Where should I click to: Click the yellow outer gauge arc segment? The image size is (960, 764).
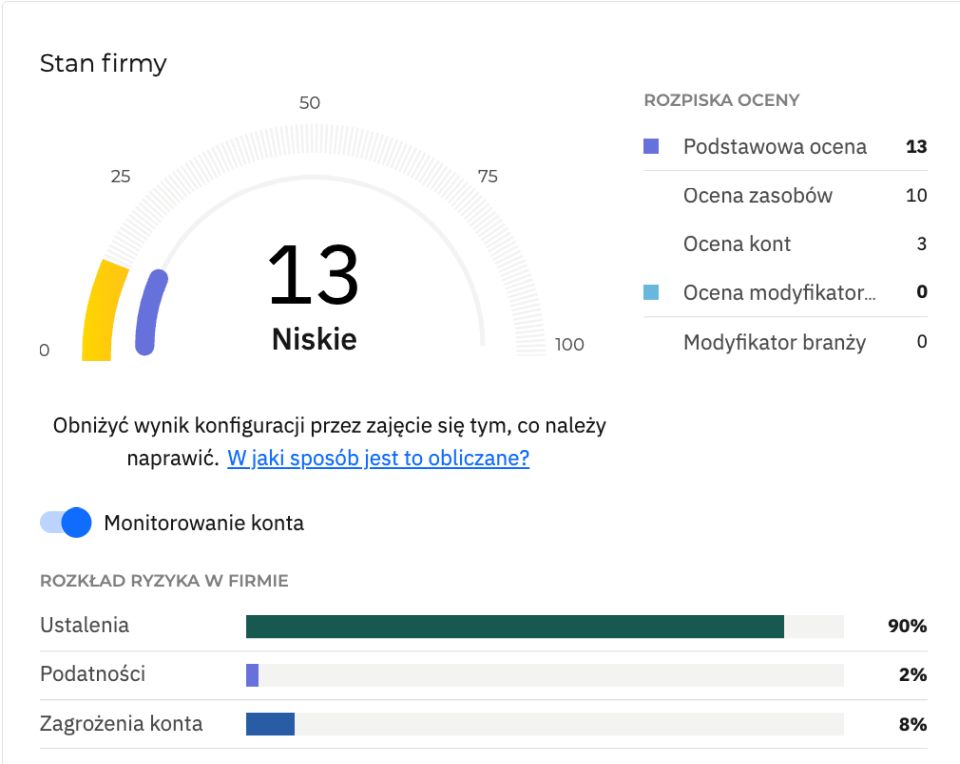coord(102,310)
